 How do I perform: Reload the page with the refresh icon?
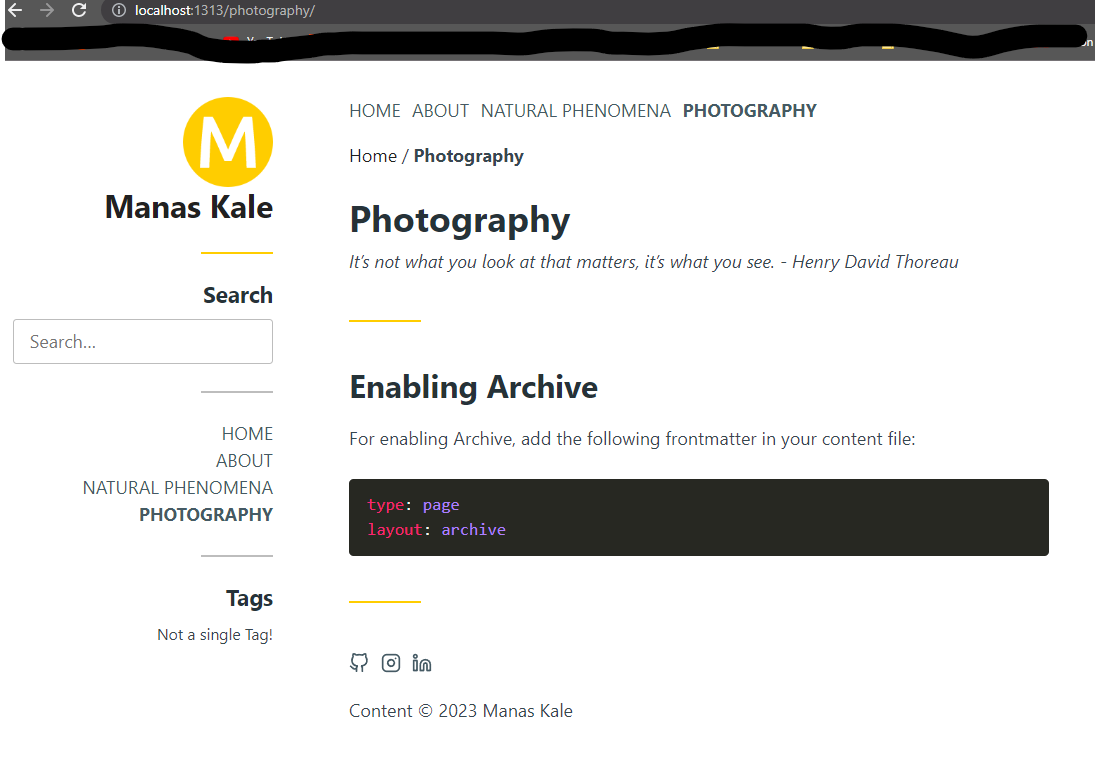tap(79, 10)
